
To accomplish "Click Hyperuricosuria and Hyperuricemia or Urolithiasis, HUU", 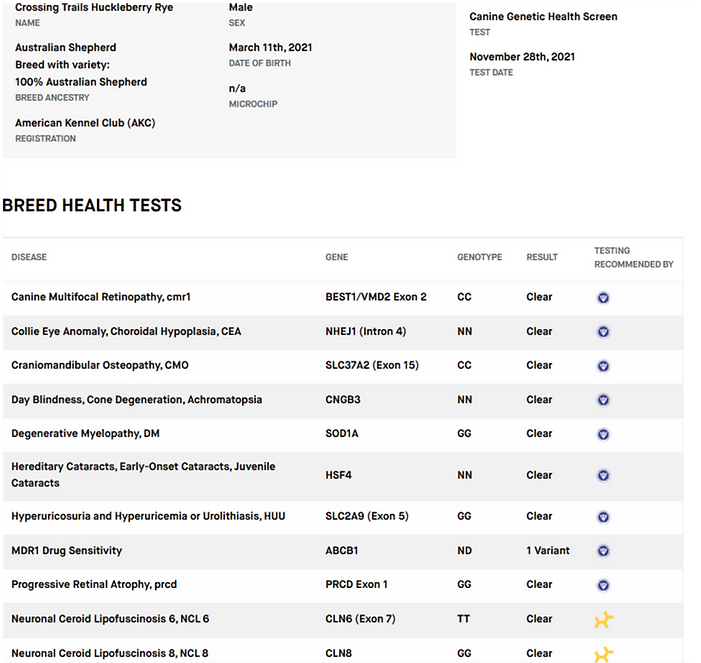I will (x=148, y=516).
